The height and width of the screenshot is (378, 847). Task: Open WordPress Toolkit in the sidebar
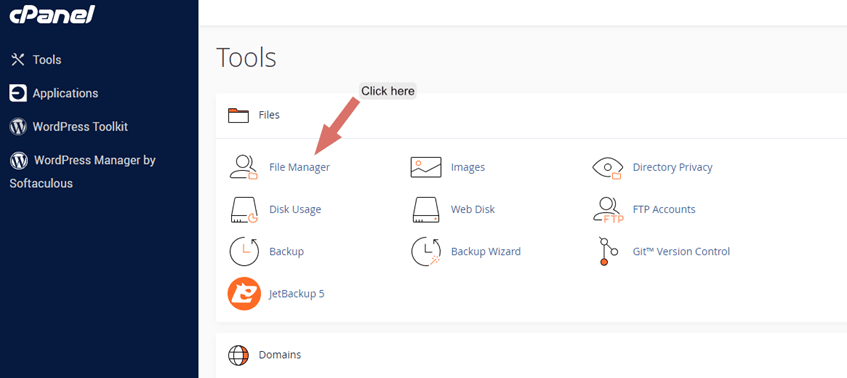80,127
